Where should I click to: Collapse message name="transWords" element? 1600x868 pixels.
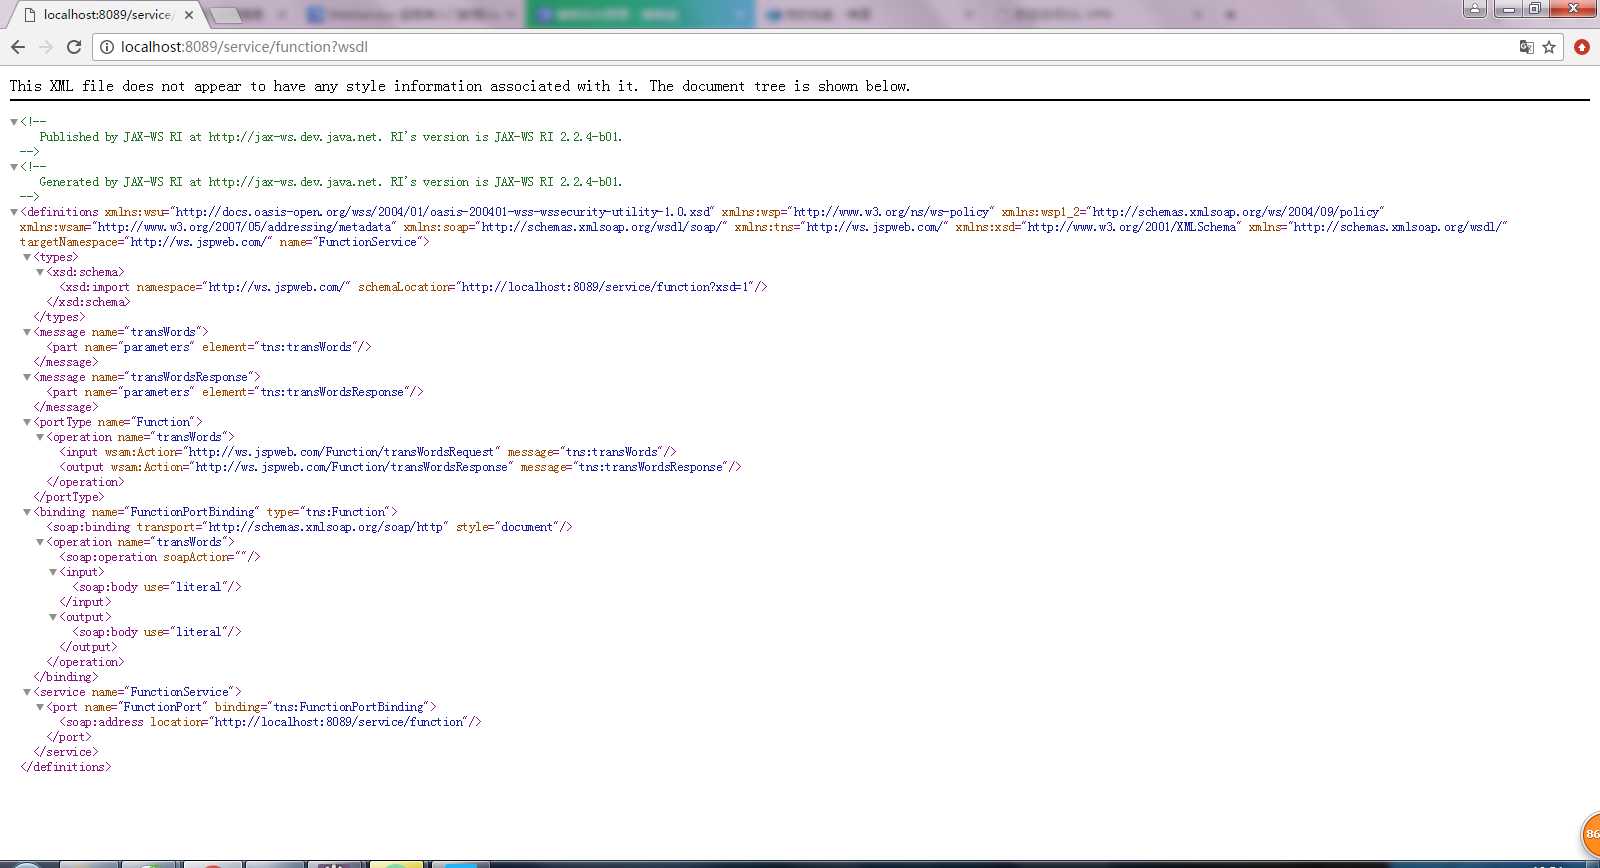[x=27, y=332]
